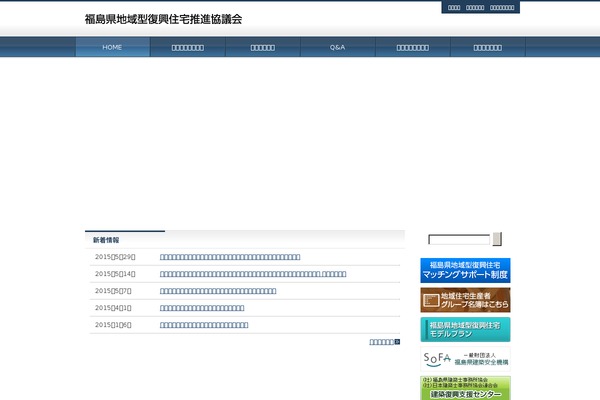Open the first utility link in the top-right header box

(454, 7)
